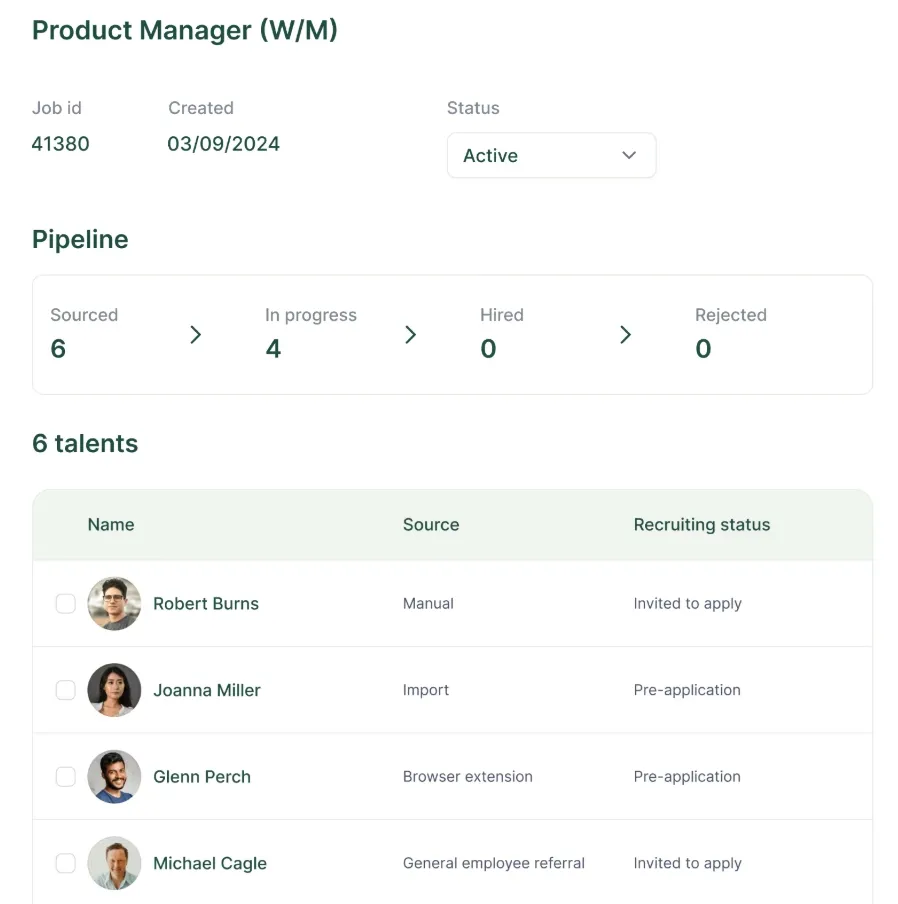Click Michael Cagle's profile photo
The height and width of the screenshot is (904, 898).
click(114, 863)
